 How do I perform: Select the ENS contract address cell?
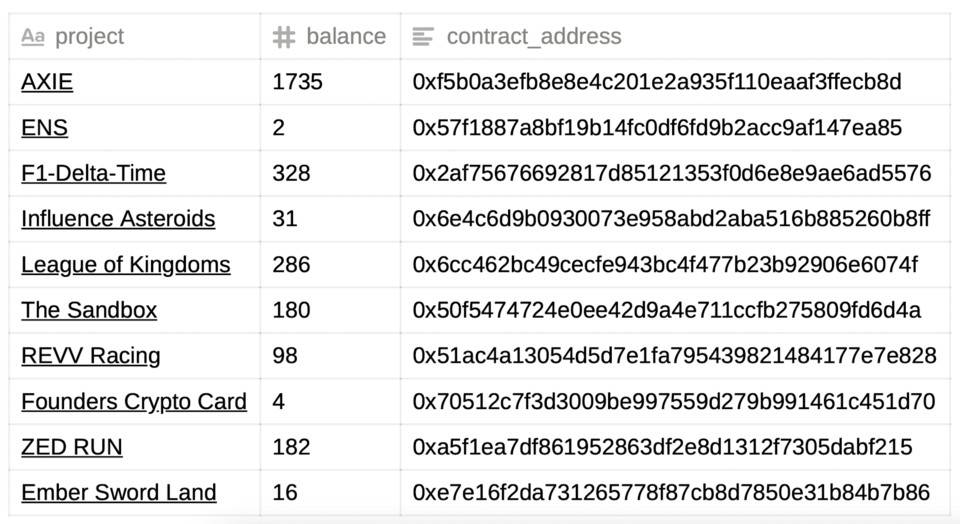(676, 128)
